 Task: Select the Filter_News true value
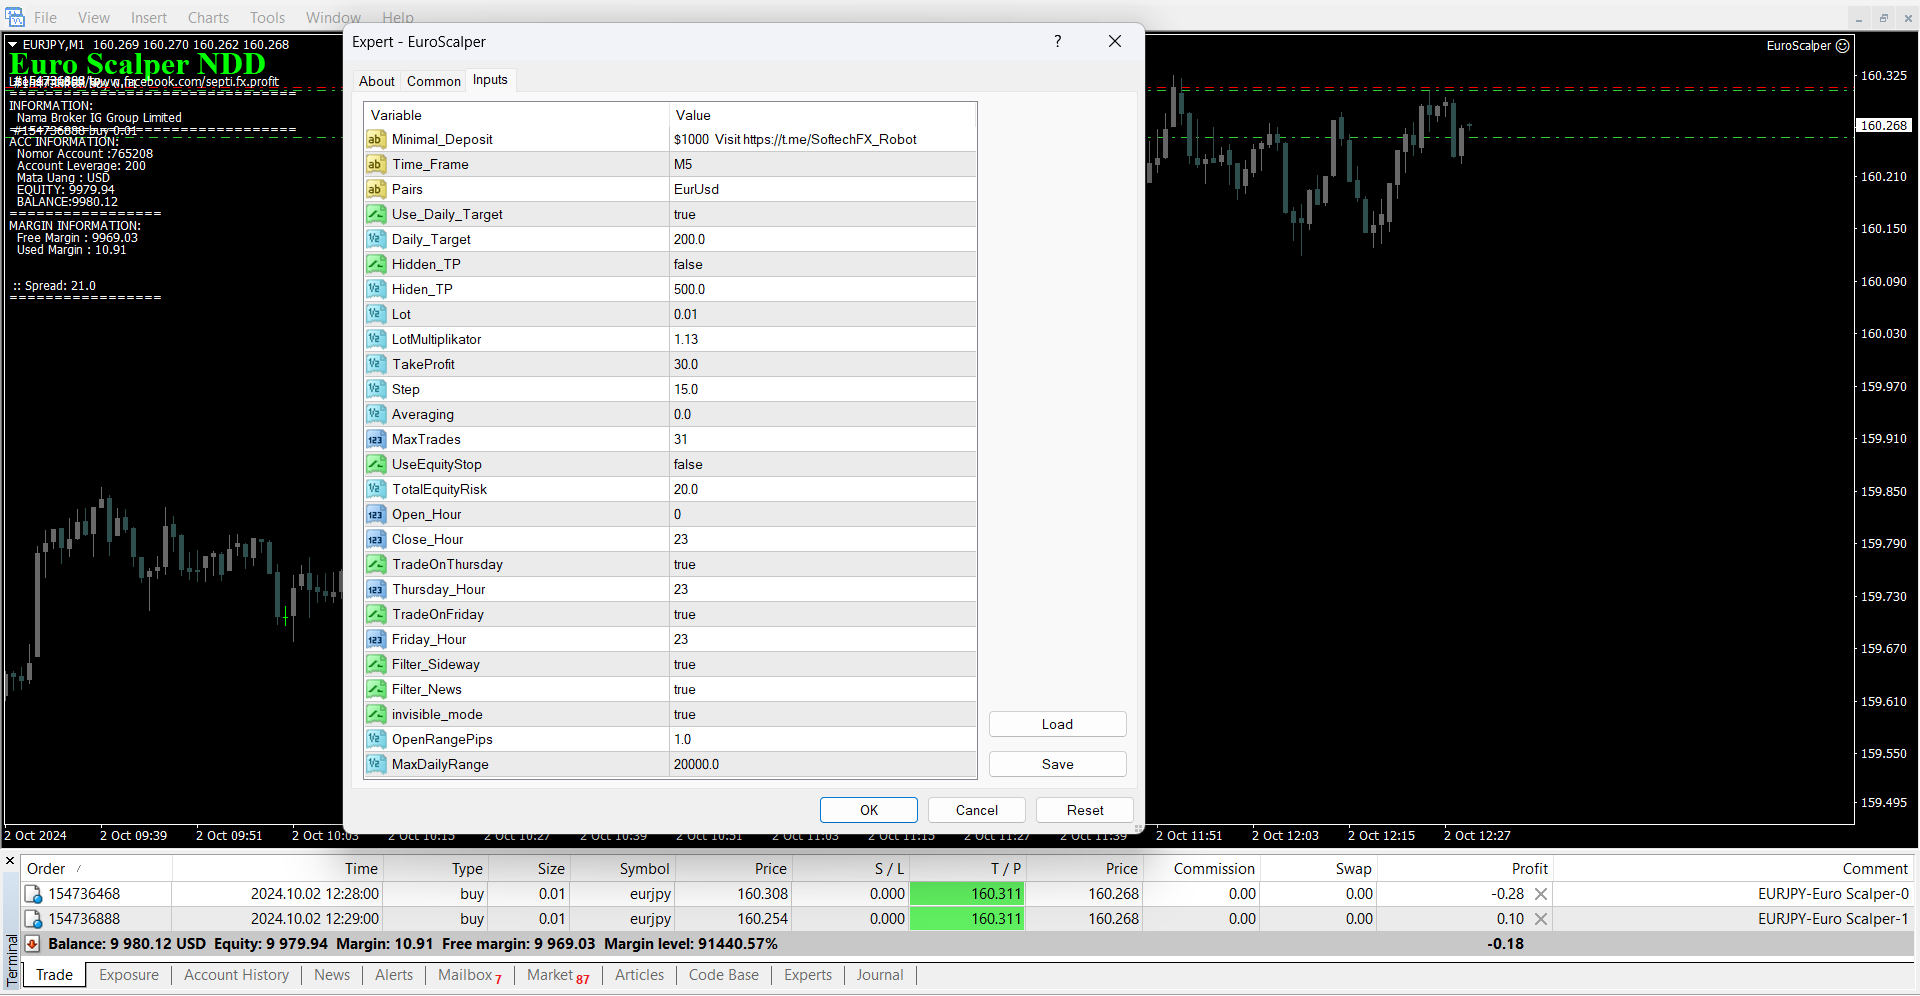pos(685,690)
